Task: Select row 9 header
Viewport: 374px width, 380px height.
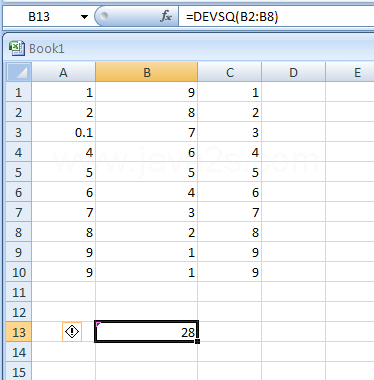Action: coord(19,252)
